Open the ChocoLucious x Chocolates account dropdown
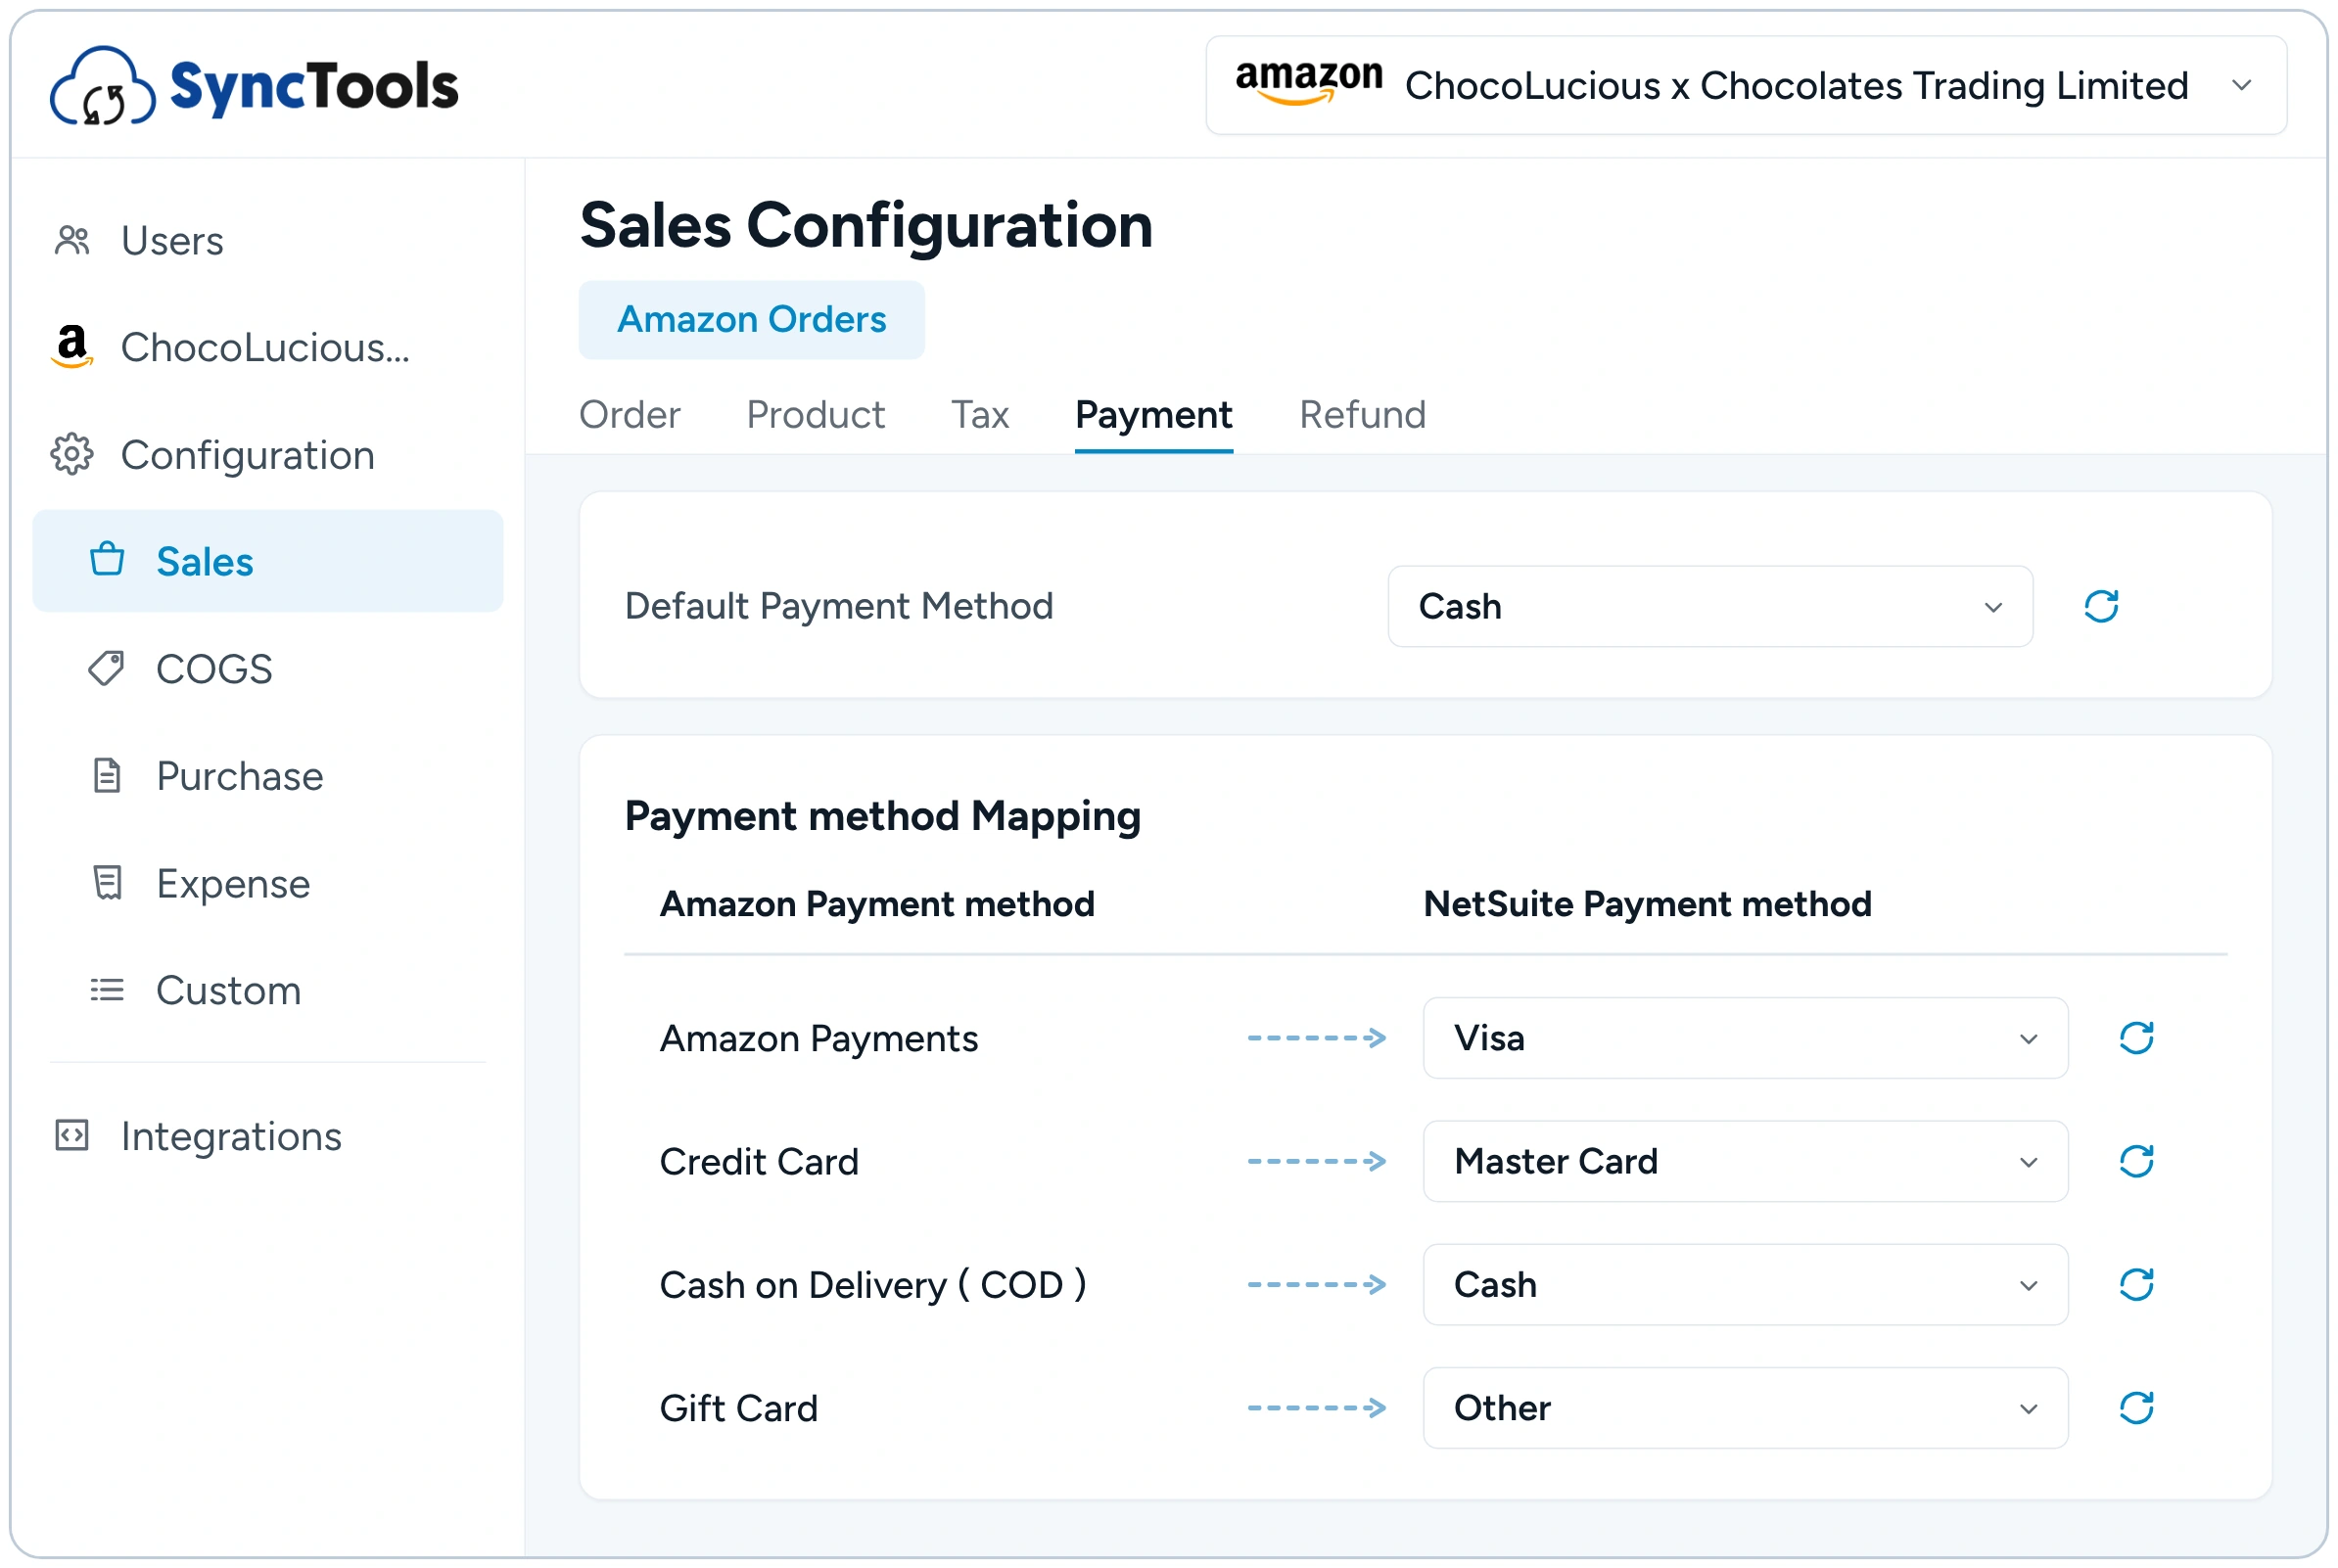Viewport: 2338px width, 1568px height. (x=1745, y=85)
